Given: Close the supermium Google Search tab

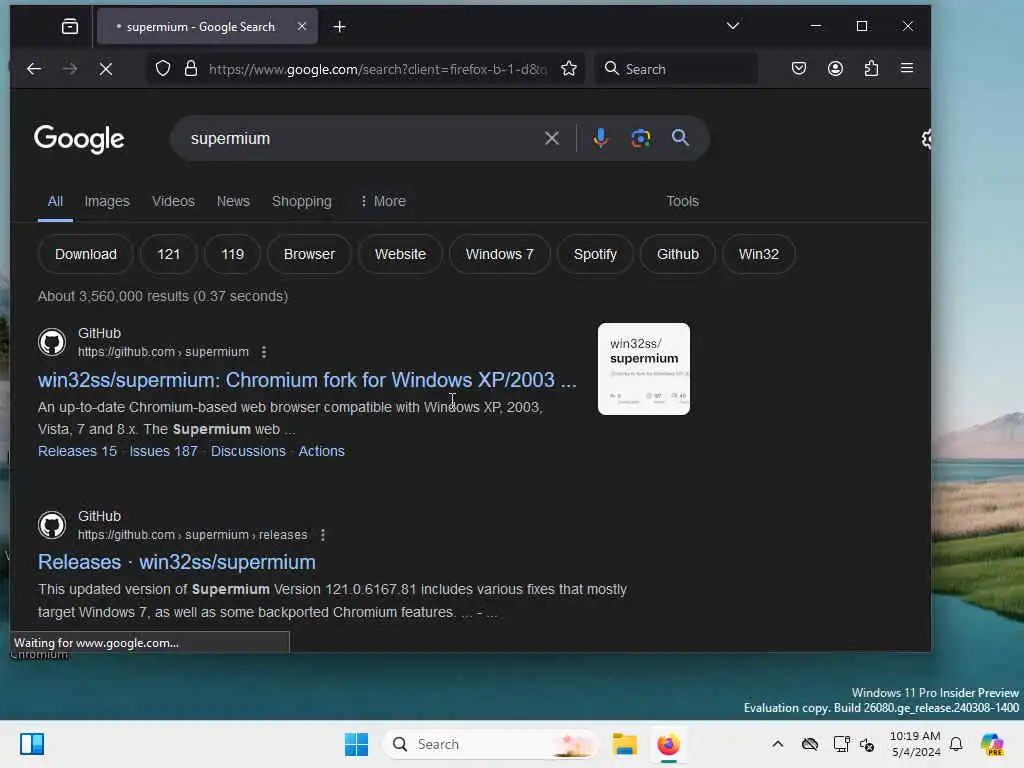Looking at the screenshot, I should coord(302,27).
